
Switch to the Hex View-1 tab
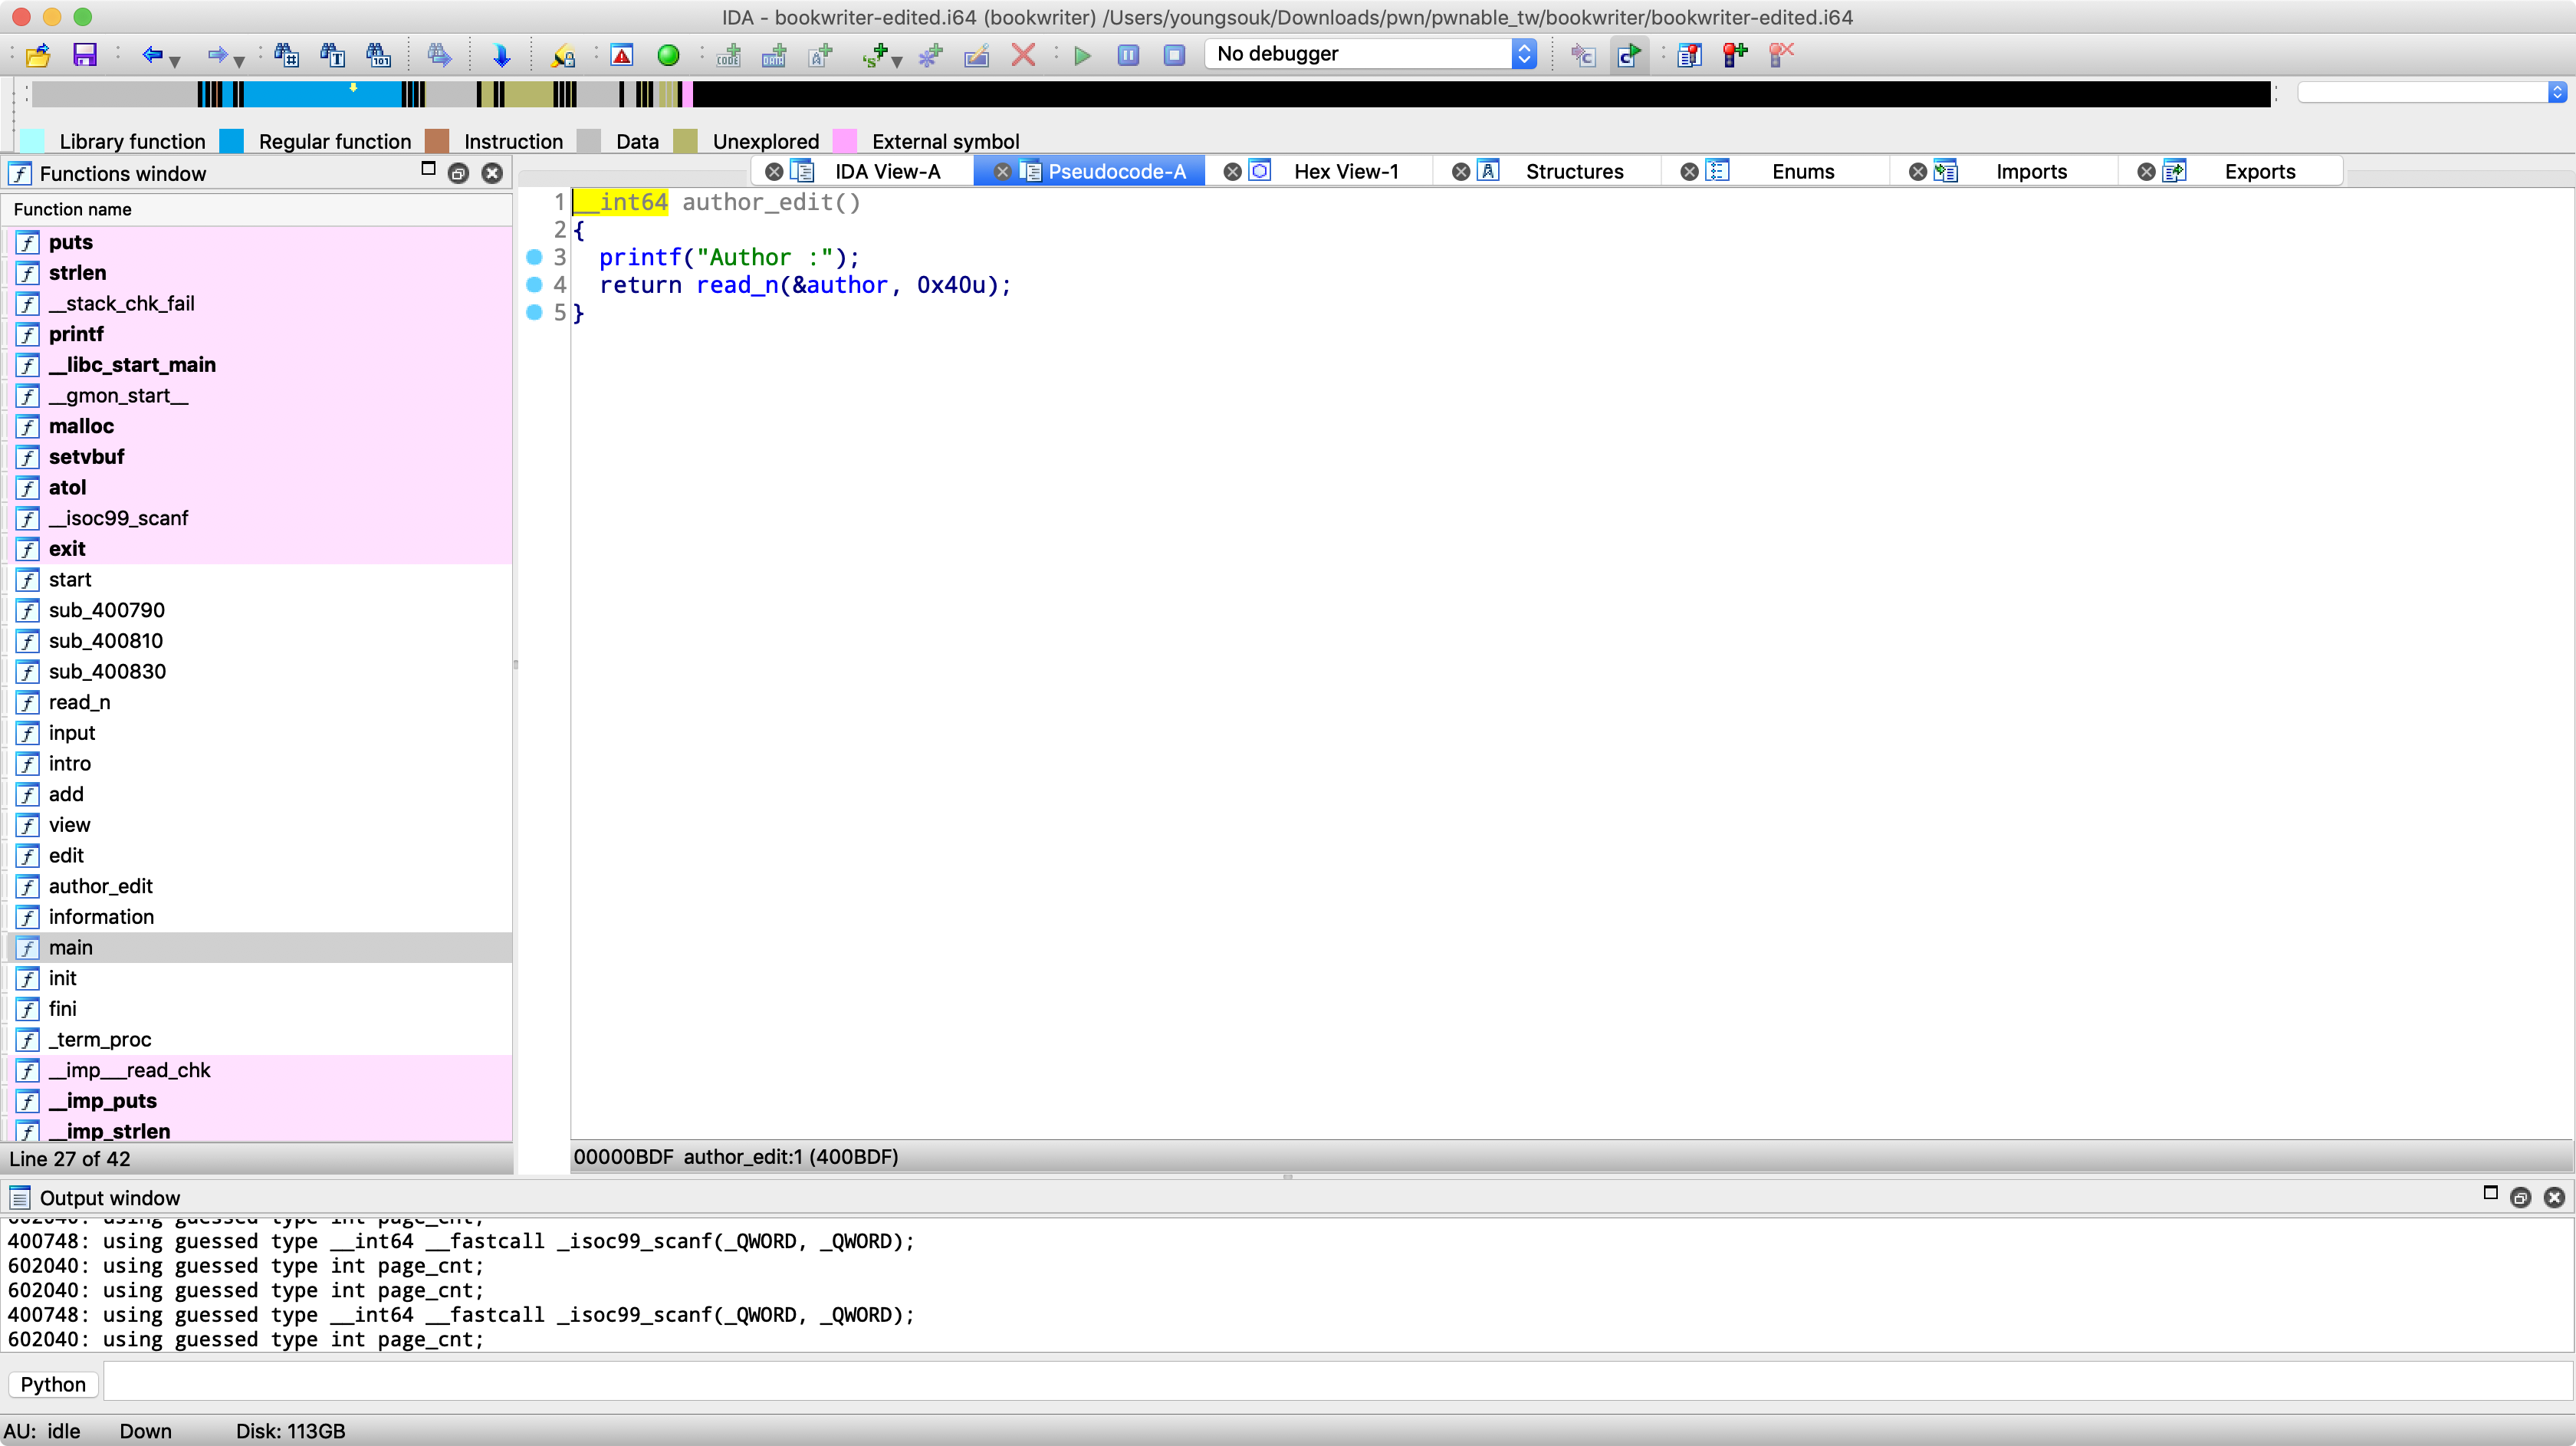(x=1345, y=171)
